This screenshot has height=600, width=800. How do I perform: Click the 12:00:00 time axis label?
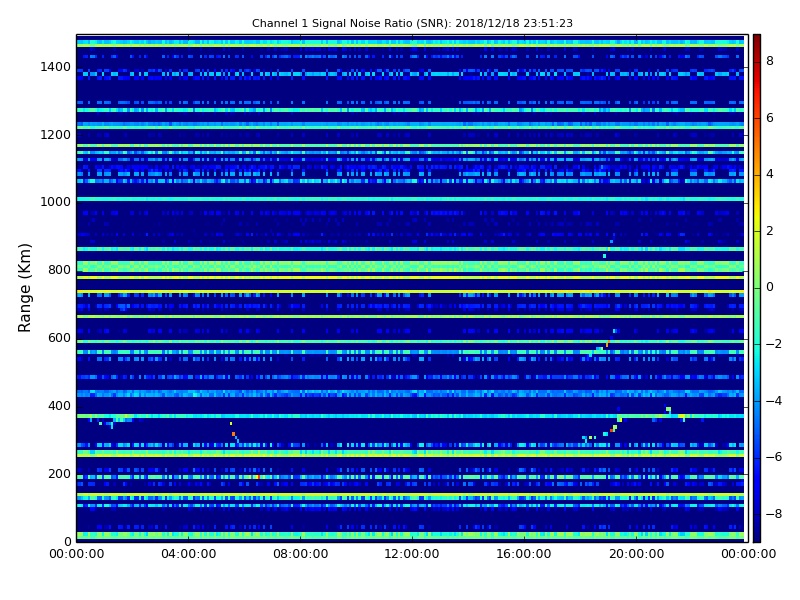tap(412, 554)
